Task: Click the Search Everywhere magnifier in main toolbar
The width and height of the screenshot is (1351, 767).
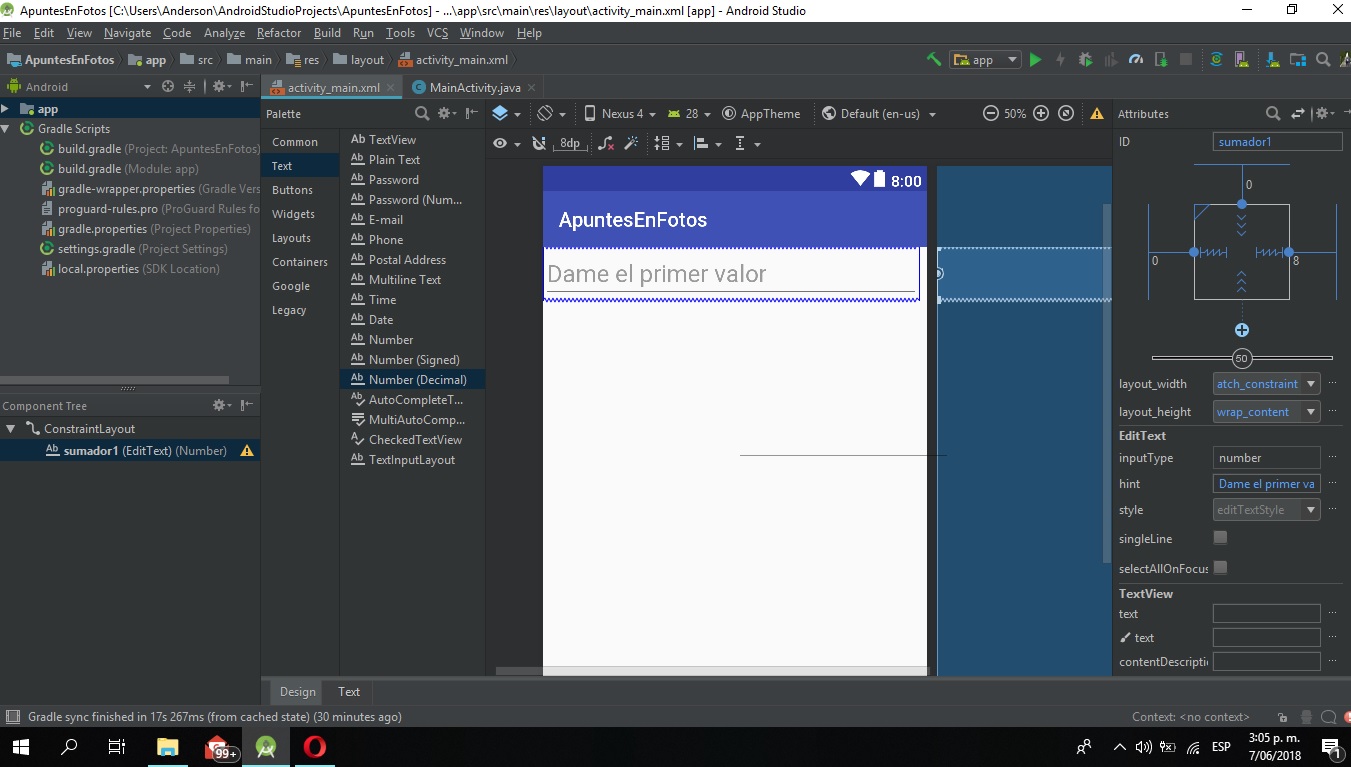Action: 1322,60
